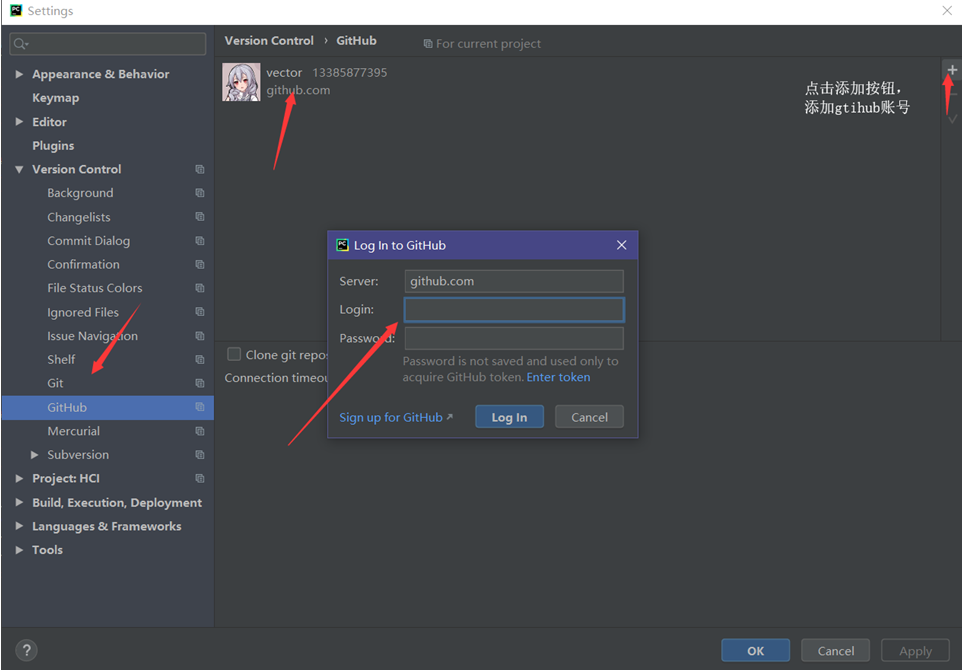Open help with the question mark icon
Image resolution: width=962 pixels, height=670 pixels.
pos(26,650)
